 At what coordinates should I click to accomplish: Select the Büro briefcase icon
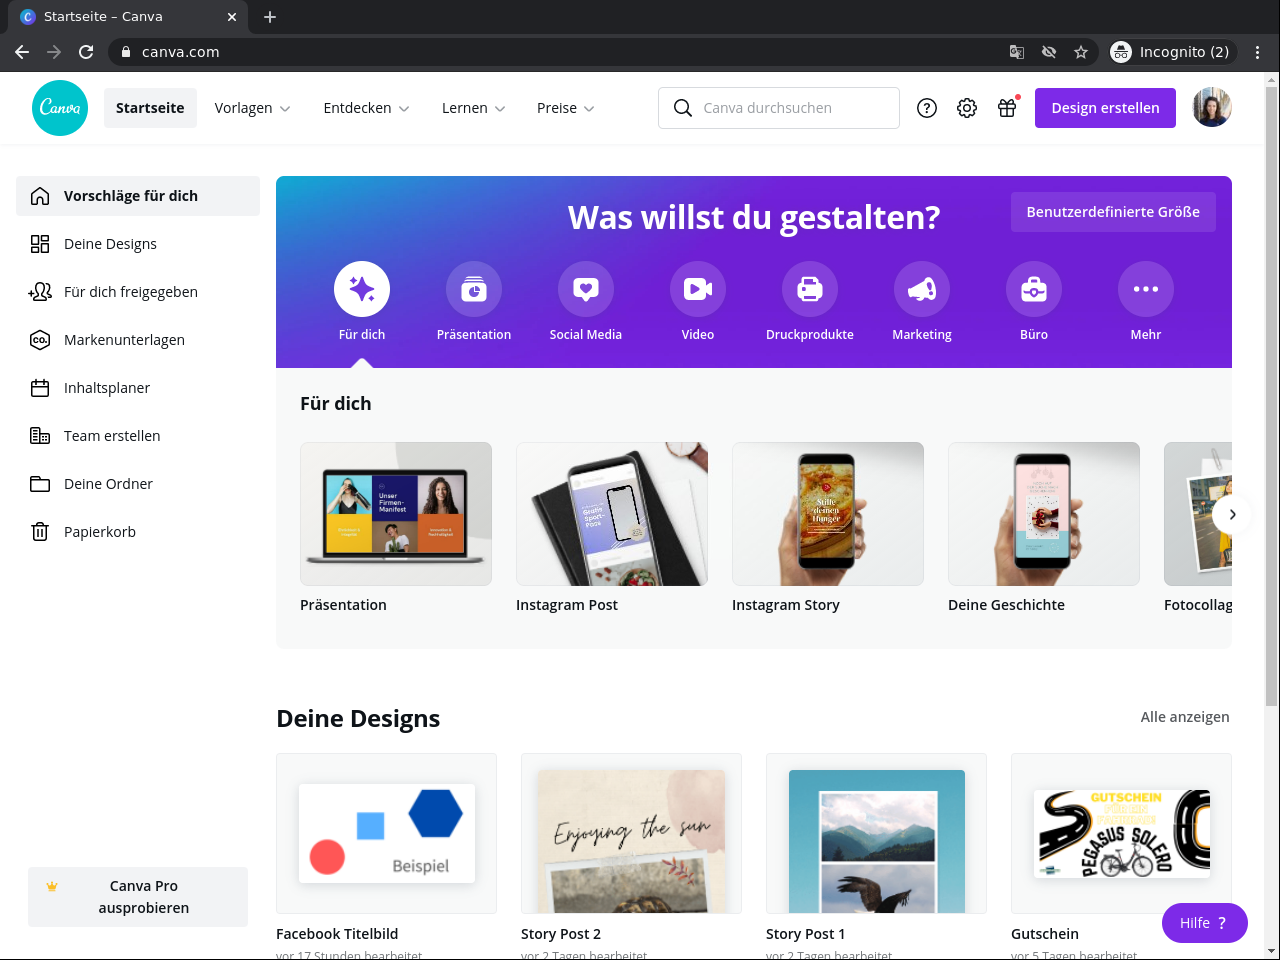(x=1034, y=289)
